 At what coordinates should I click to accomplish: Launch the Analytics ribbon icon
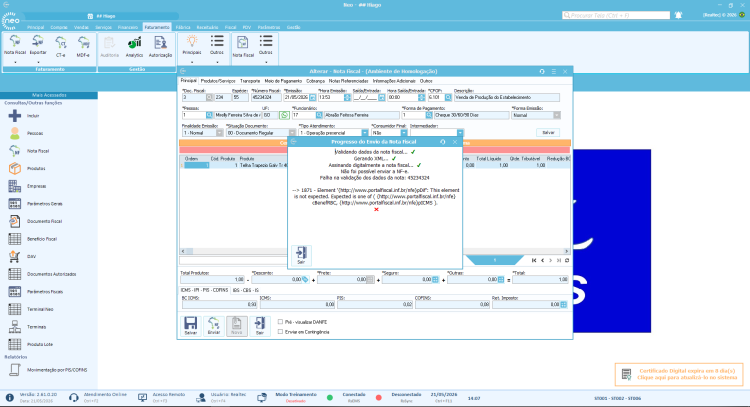134,46
